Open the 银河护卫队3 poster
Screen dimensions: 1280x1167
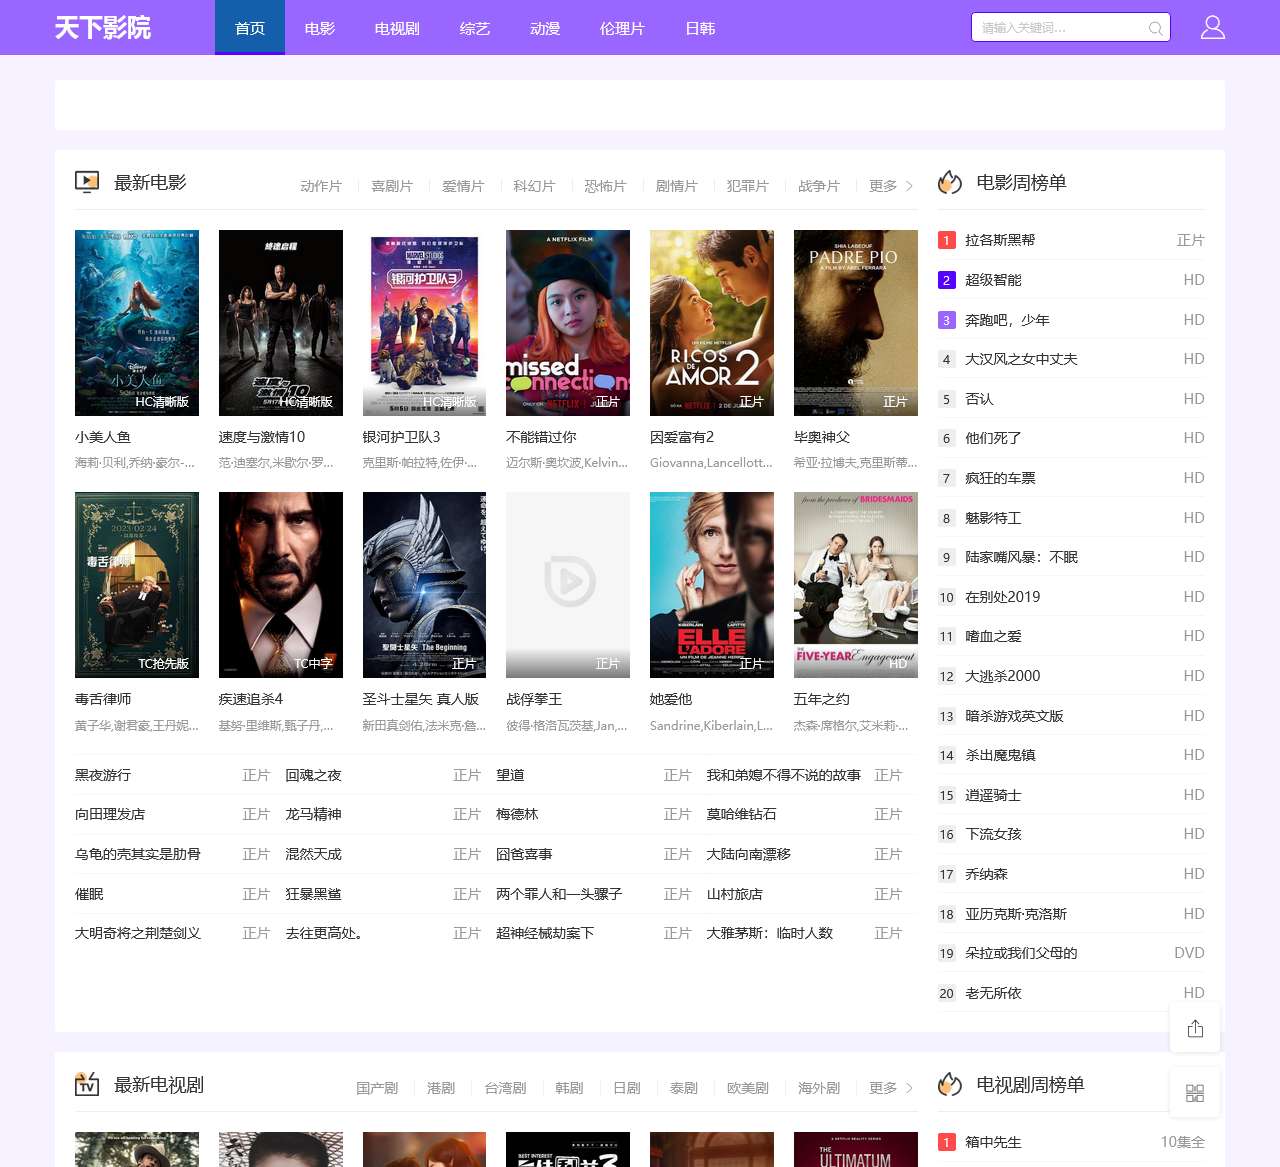pyautogui.click(x=424, y=322)
